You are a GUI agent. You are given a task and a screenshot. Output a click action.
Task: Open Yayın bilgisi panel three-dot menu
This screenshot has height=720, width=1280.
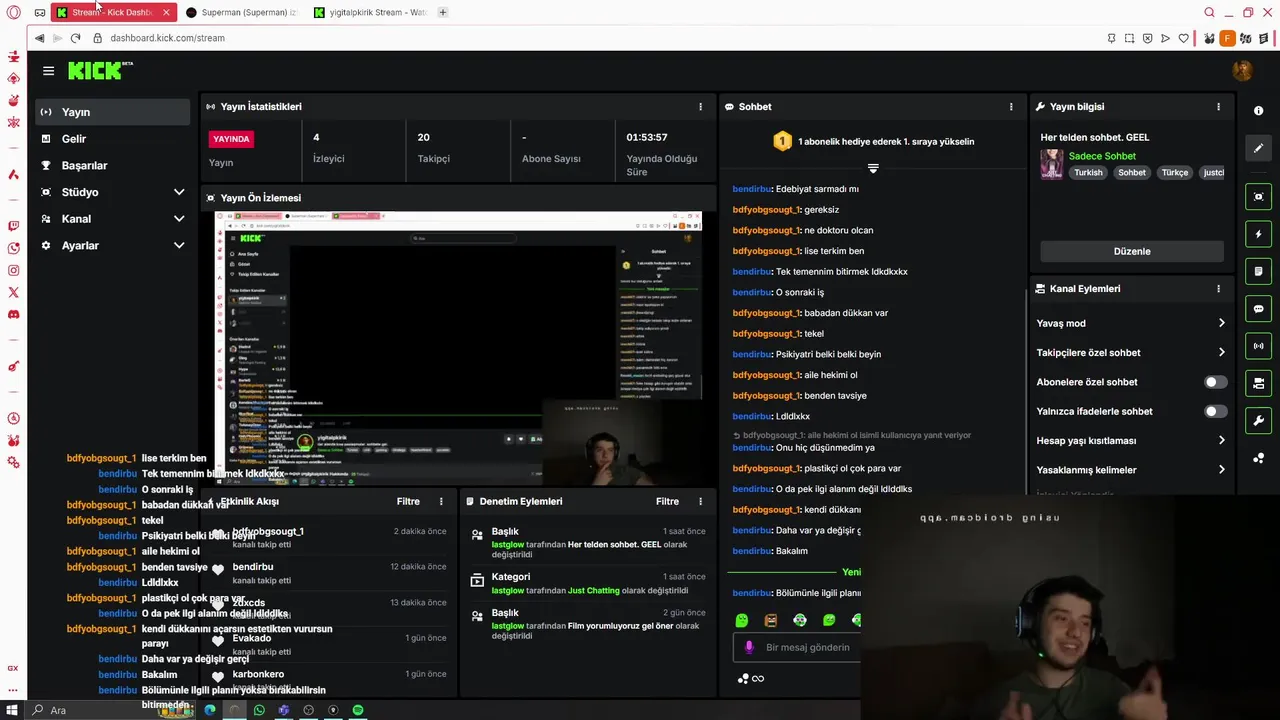pos(1218,106)
